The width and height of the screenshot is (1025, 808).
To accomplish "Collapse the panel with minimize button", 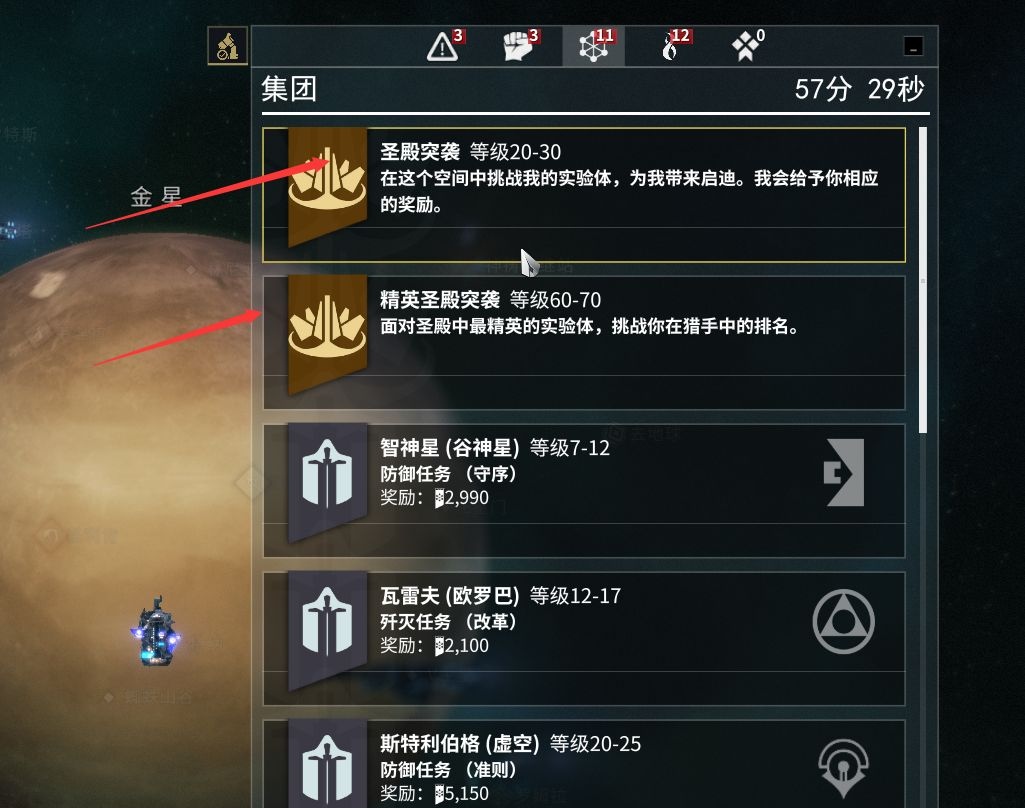I will pyautogui.click(x=913, y=46).
